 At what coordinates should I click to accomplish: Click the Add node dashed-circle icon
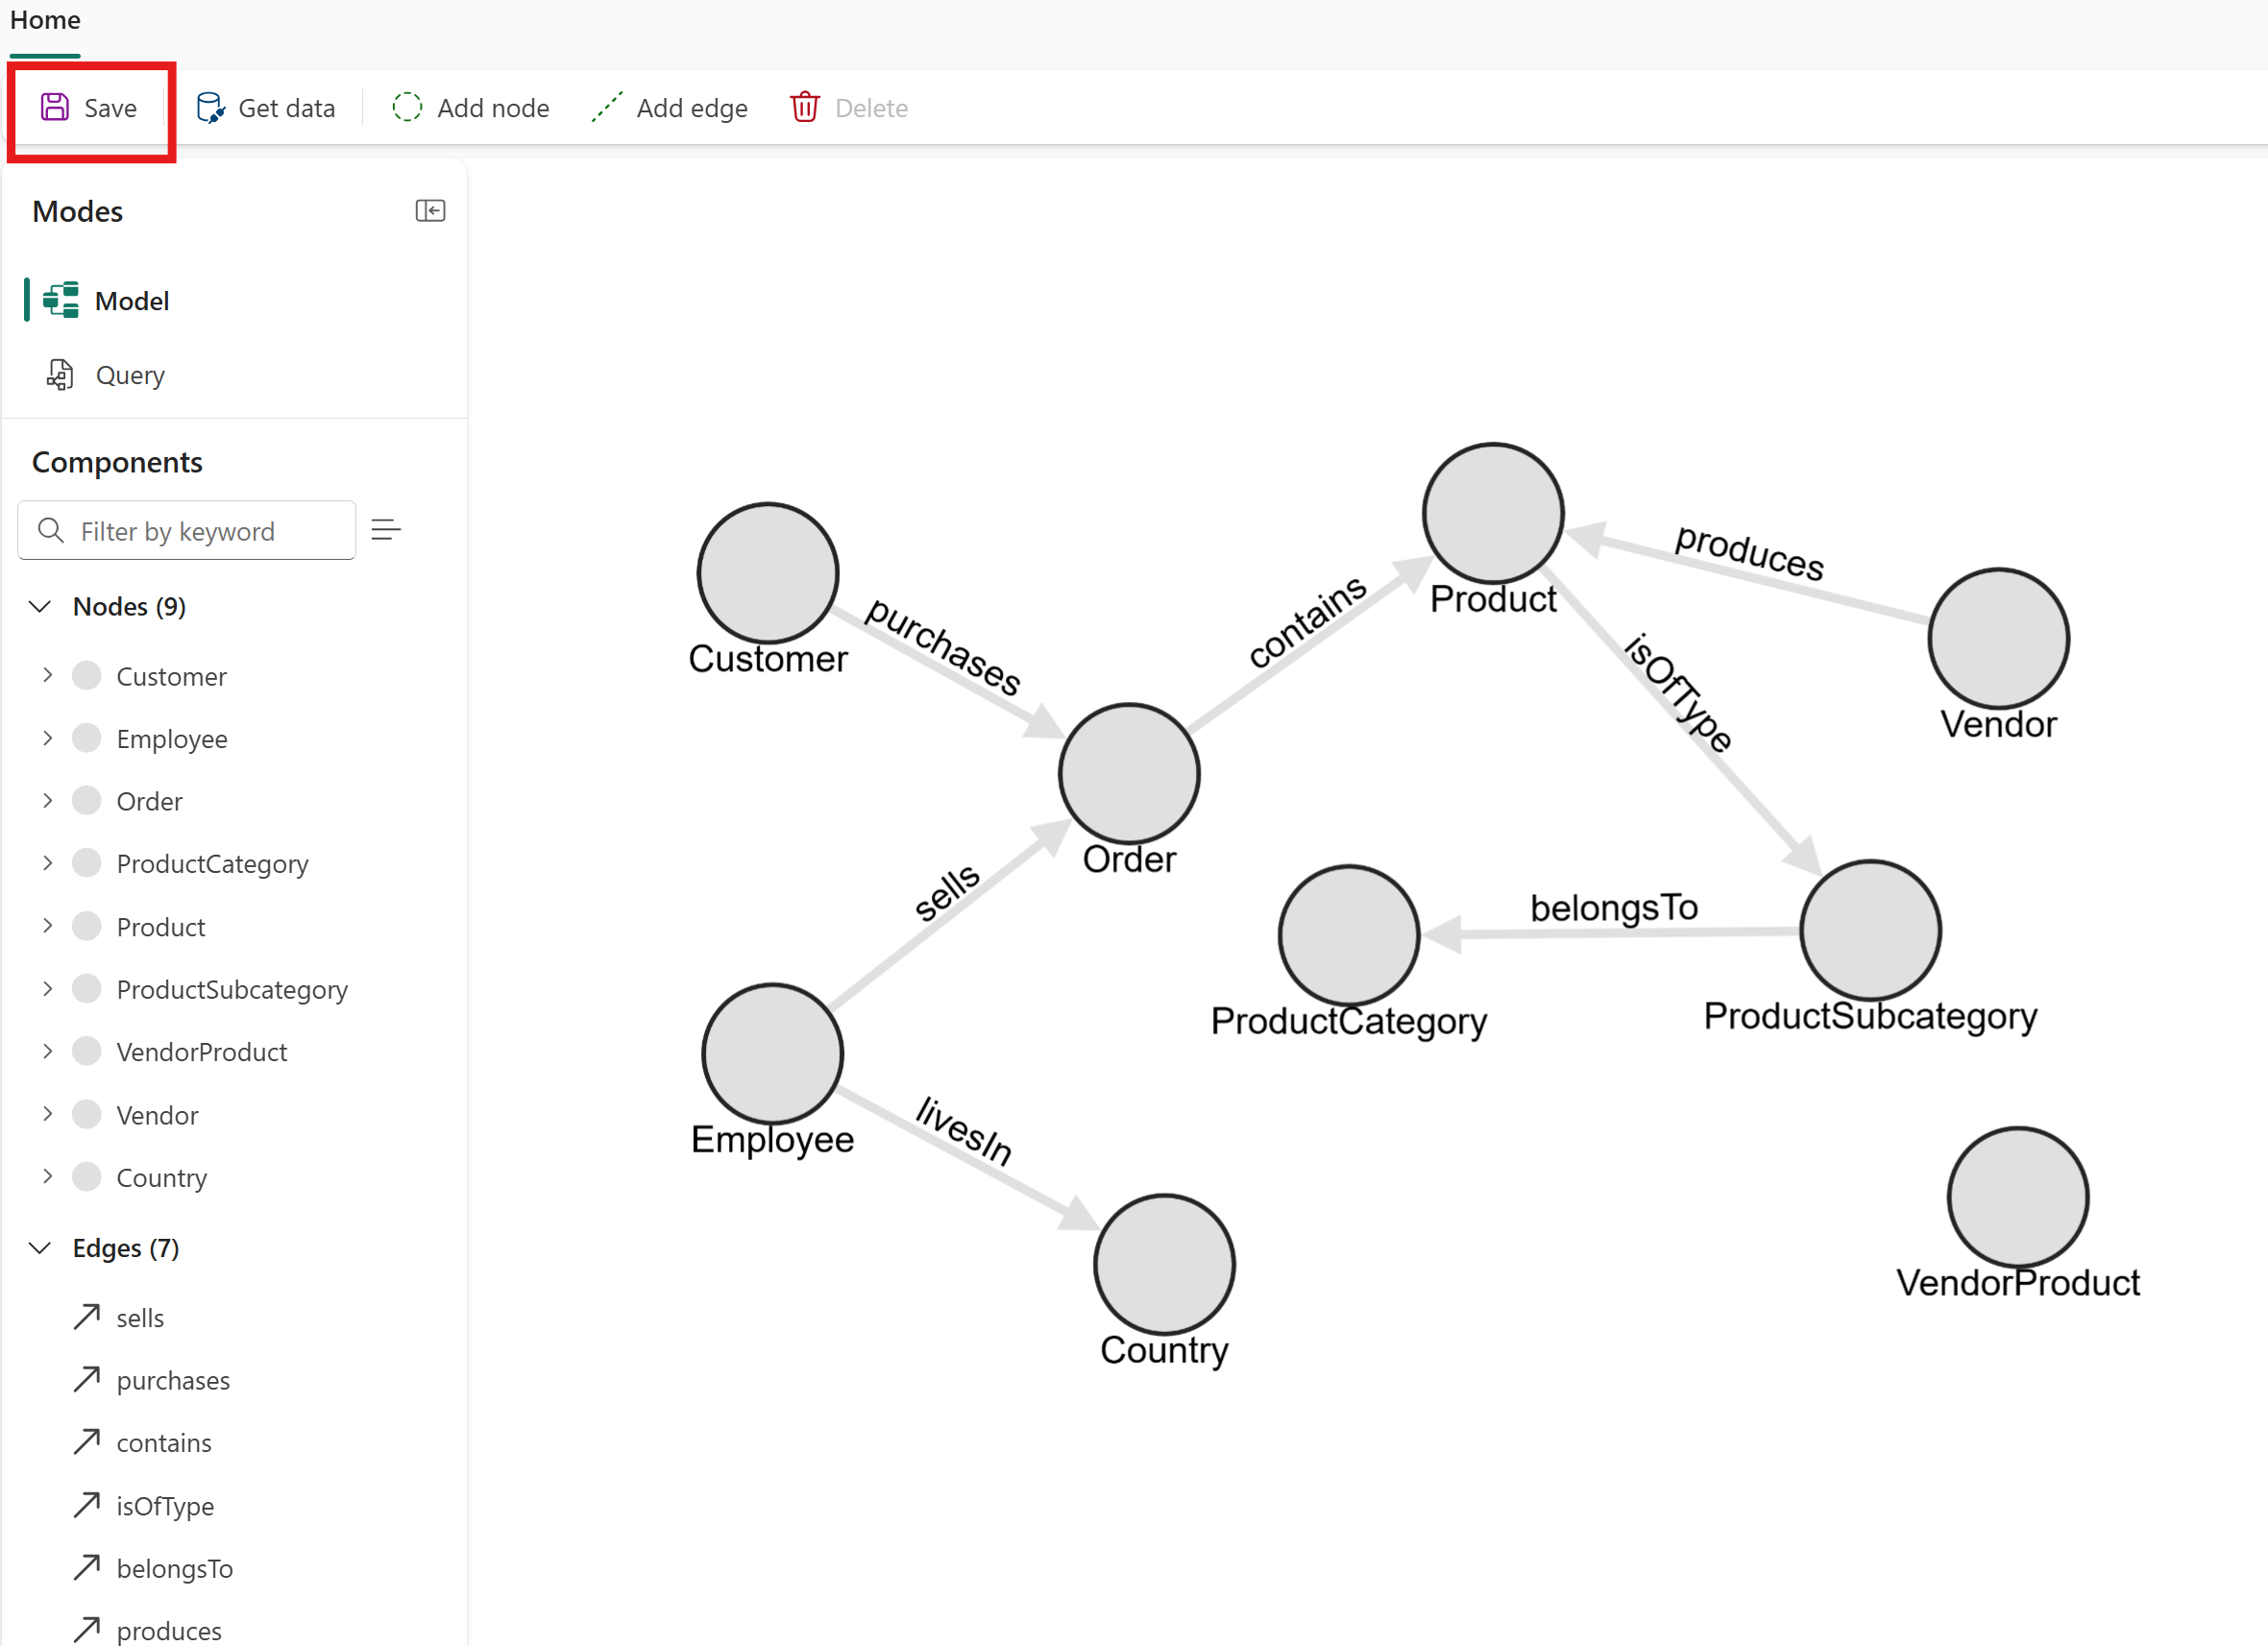(407, 107)
